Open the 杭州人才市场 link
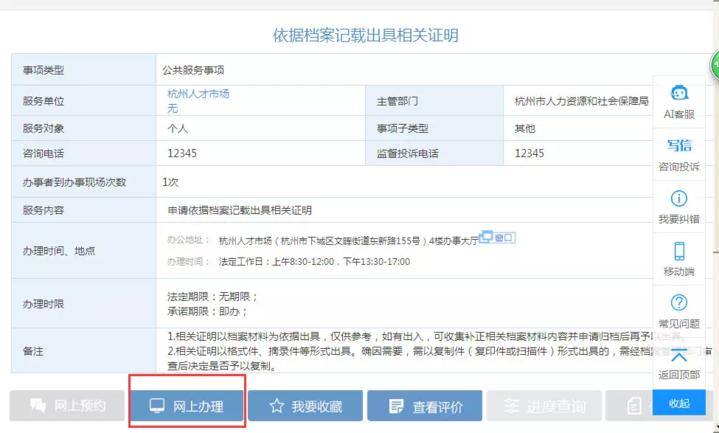This screenshot has height=433, width=719. point(198,94)
